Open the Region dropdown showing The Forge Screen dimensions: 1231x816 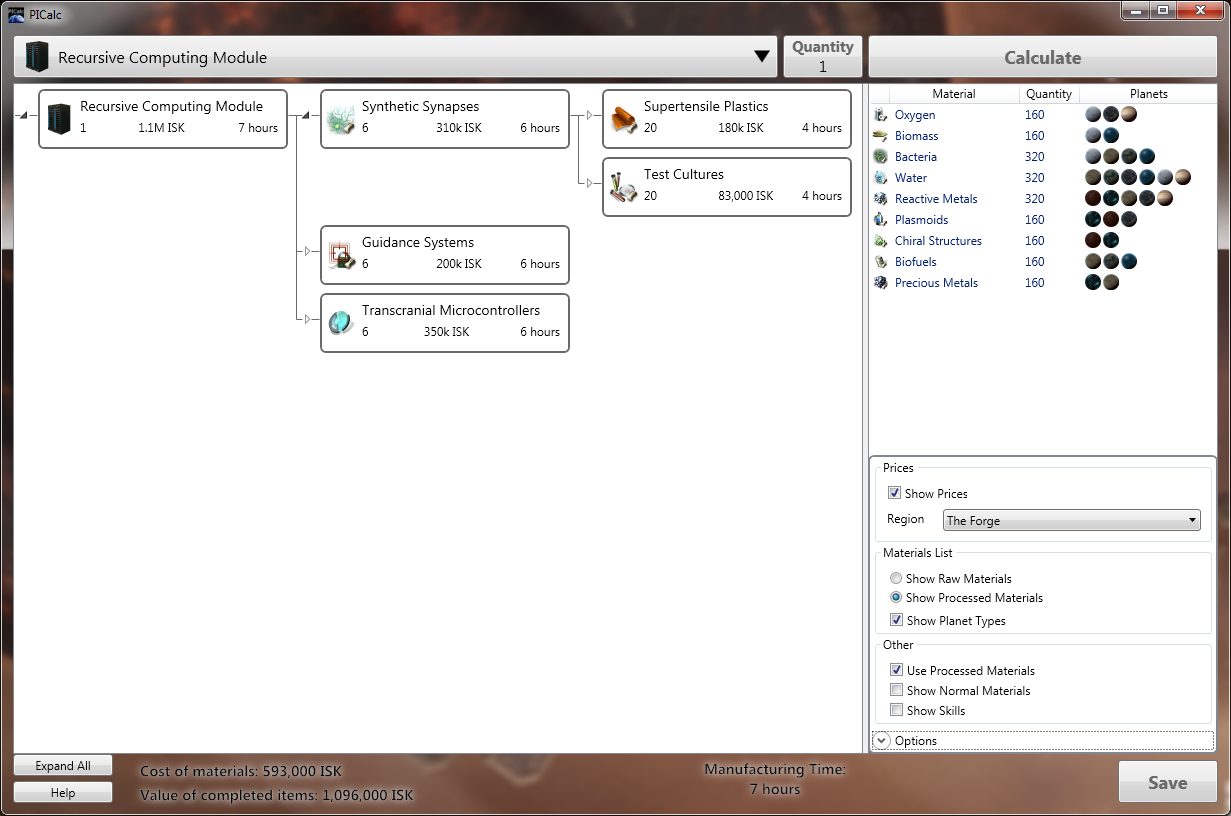(x=1071, y=520)
